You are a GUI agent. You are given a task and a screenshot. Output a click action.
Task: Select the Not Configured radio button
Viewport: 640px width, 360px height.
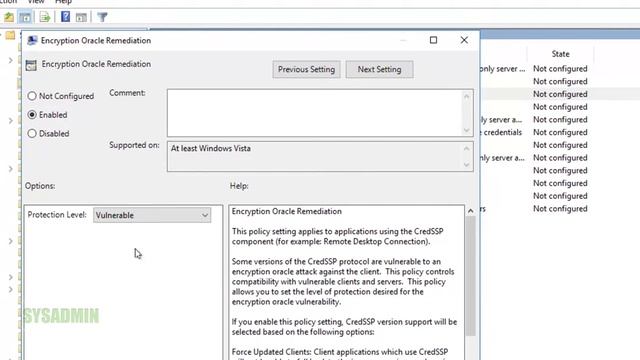(32, 96)
